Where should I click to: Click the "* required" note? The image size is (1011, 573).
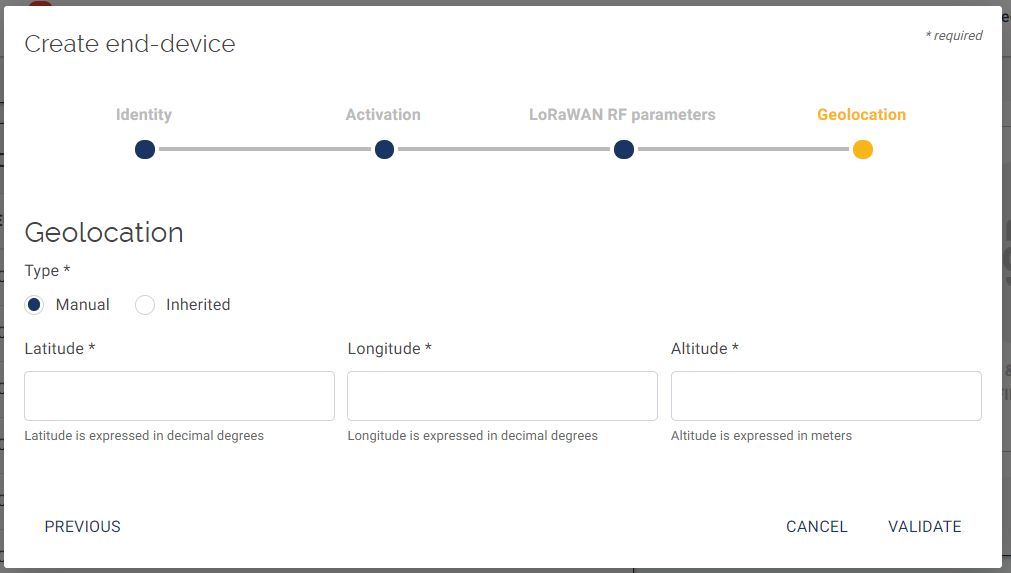click(953, 36)
